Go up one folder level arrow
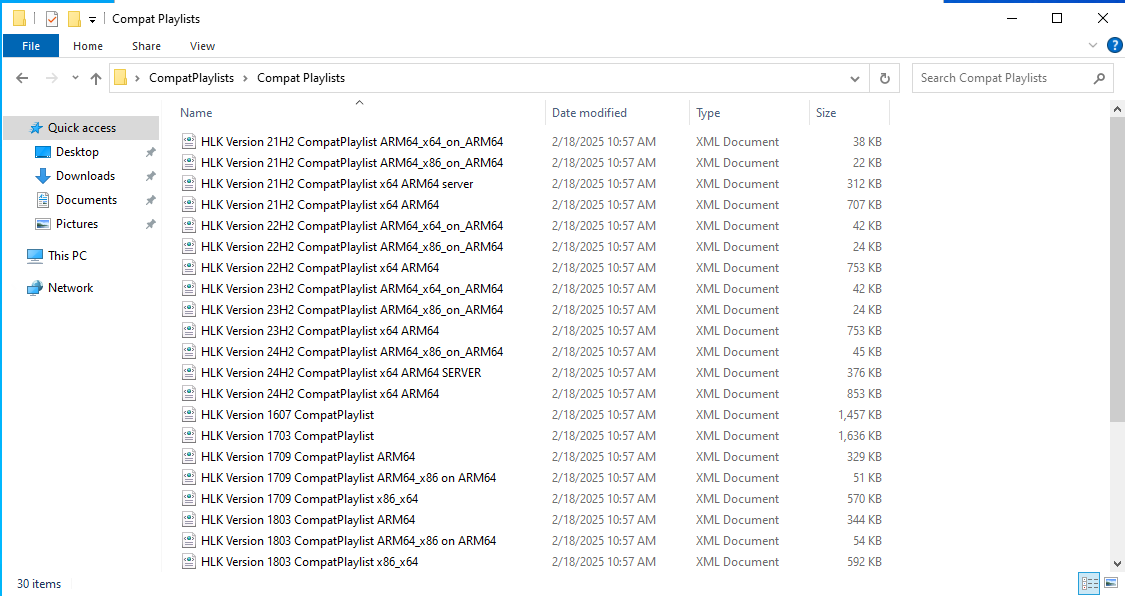Image resolution: width=1125 pixels, height=596 pixels. [x=96, y=78]
